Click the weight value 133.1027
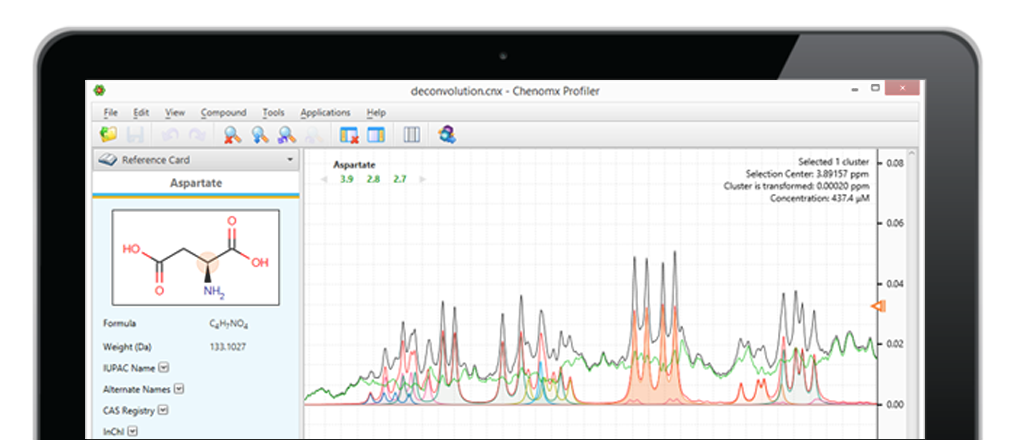 [227, 347]
